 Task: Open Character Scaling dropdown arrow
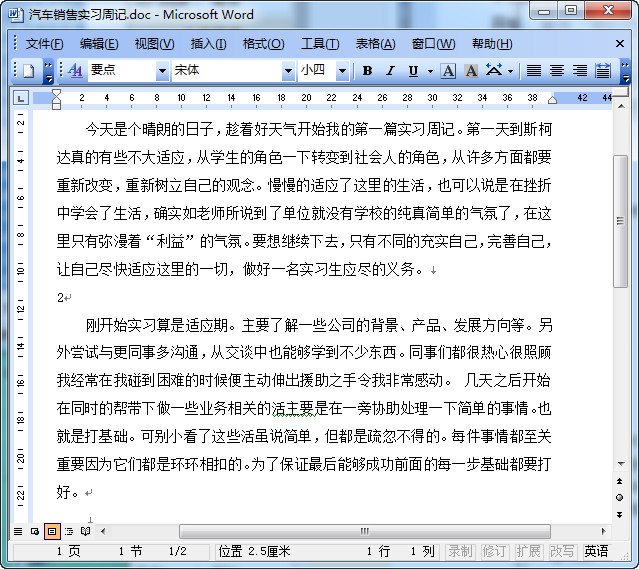tap(510, 71)
